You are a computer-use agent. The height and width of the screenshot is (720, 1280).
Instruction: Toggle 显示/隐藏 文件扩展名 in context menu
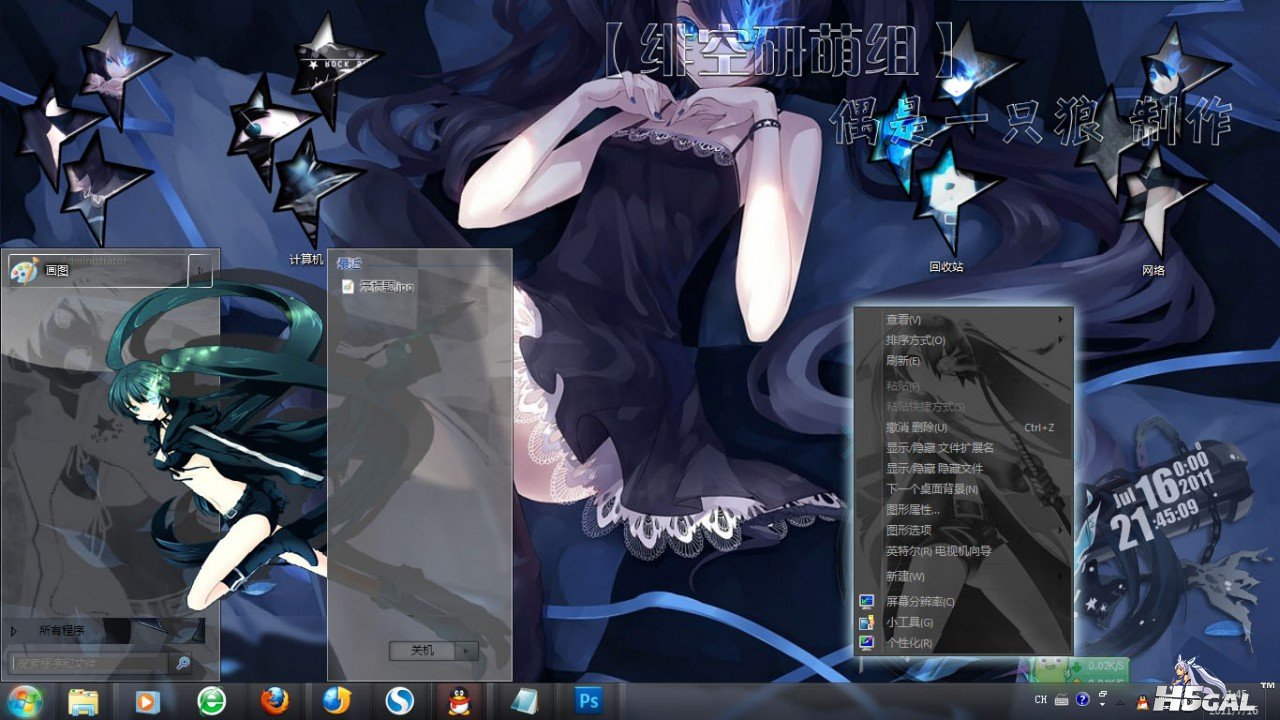tap(939, 448)
